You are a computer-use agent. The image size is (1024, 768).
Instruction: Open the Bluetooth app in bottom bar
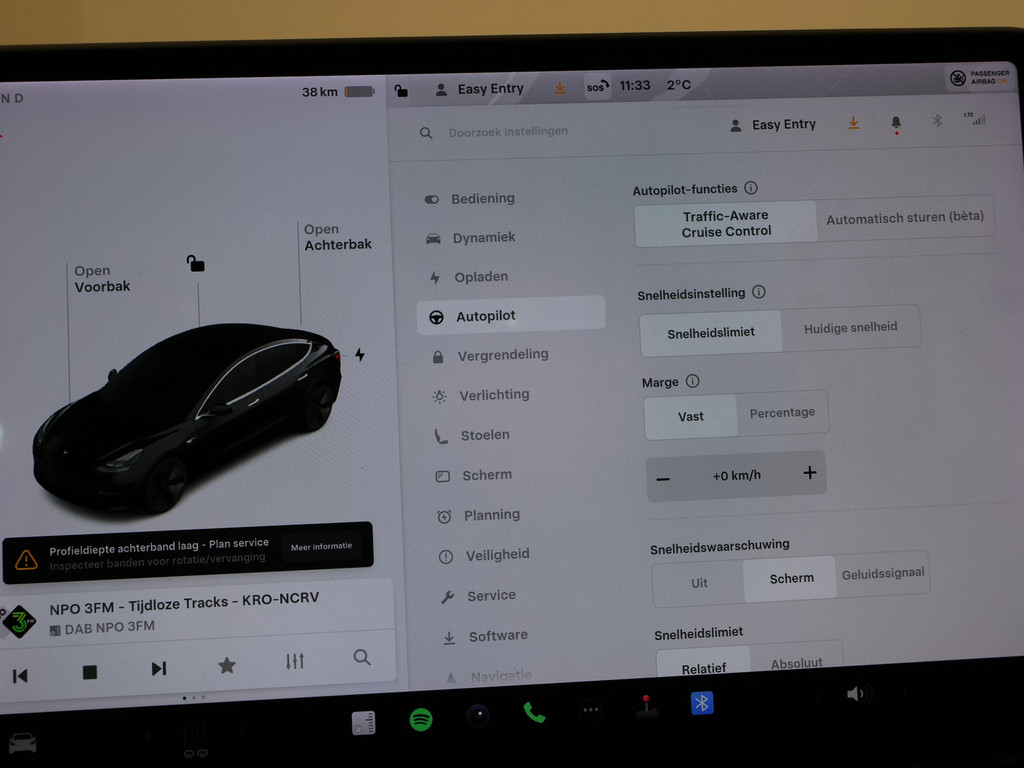(x=702, y=703)
